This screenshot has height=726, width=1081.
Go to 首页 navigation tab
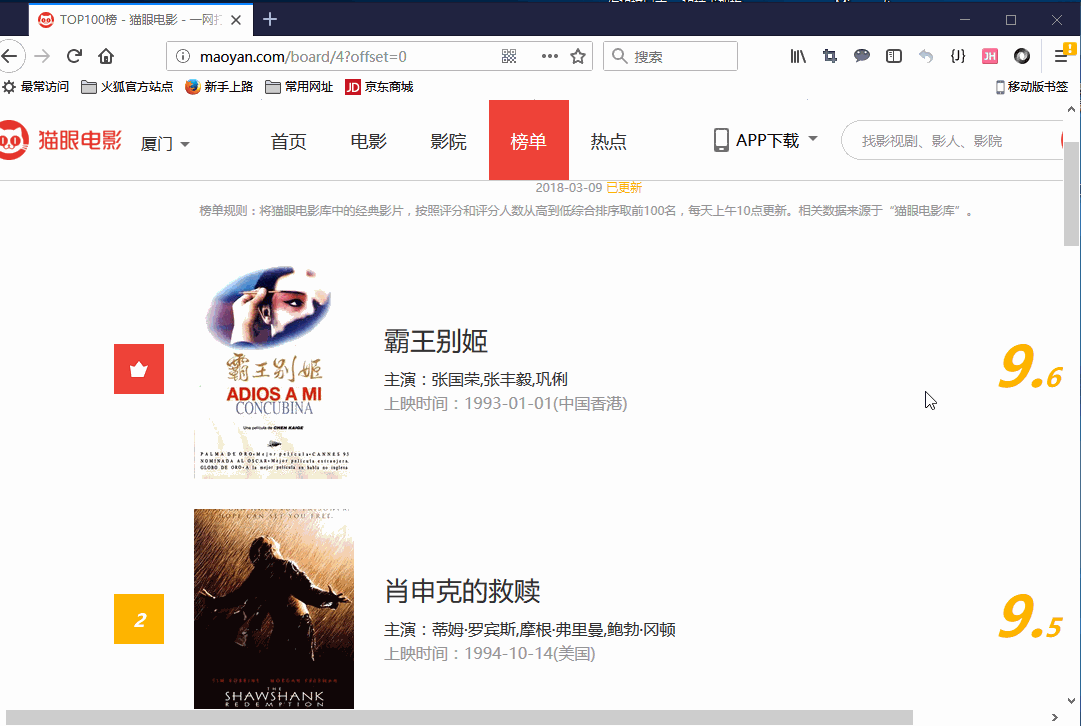[288, 141]
